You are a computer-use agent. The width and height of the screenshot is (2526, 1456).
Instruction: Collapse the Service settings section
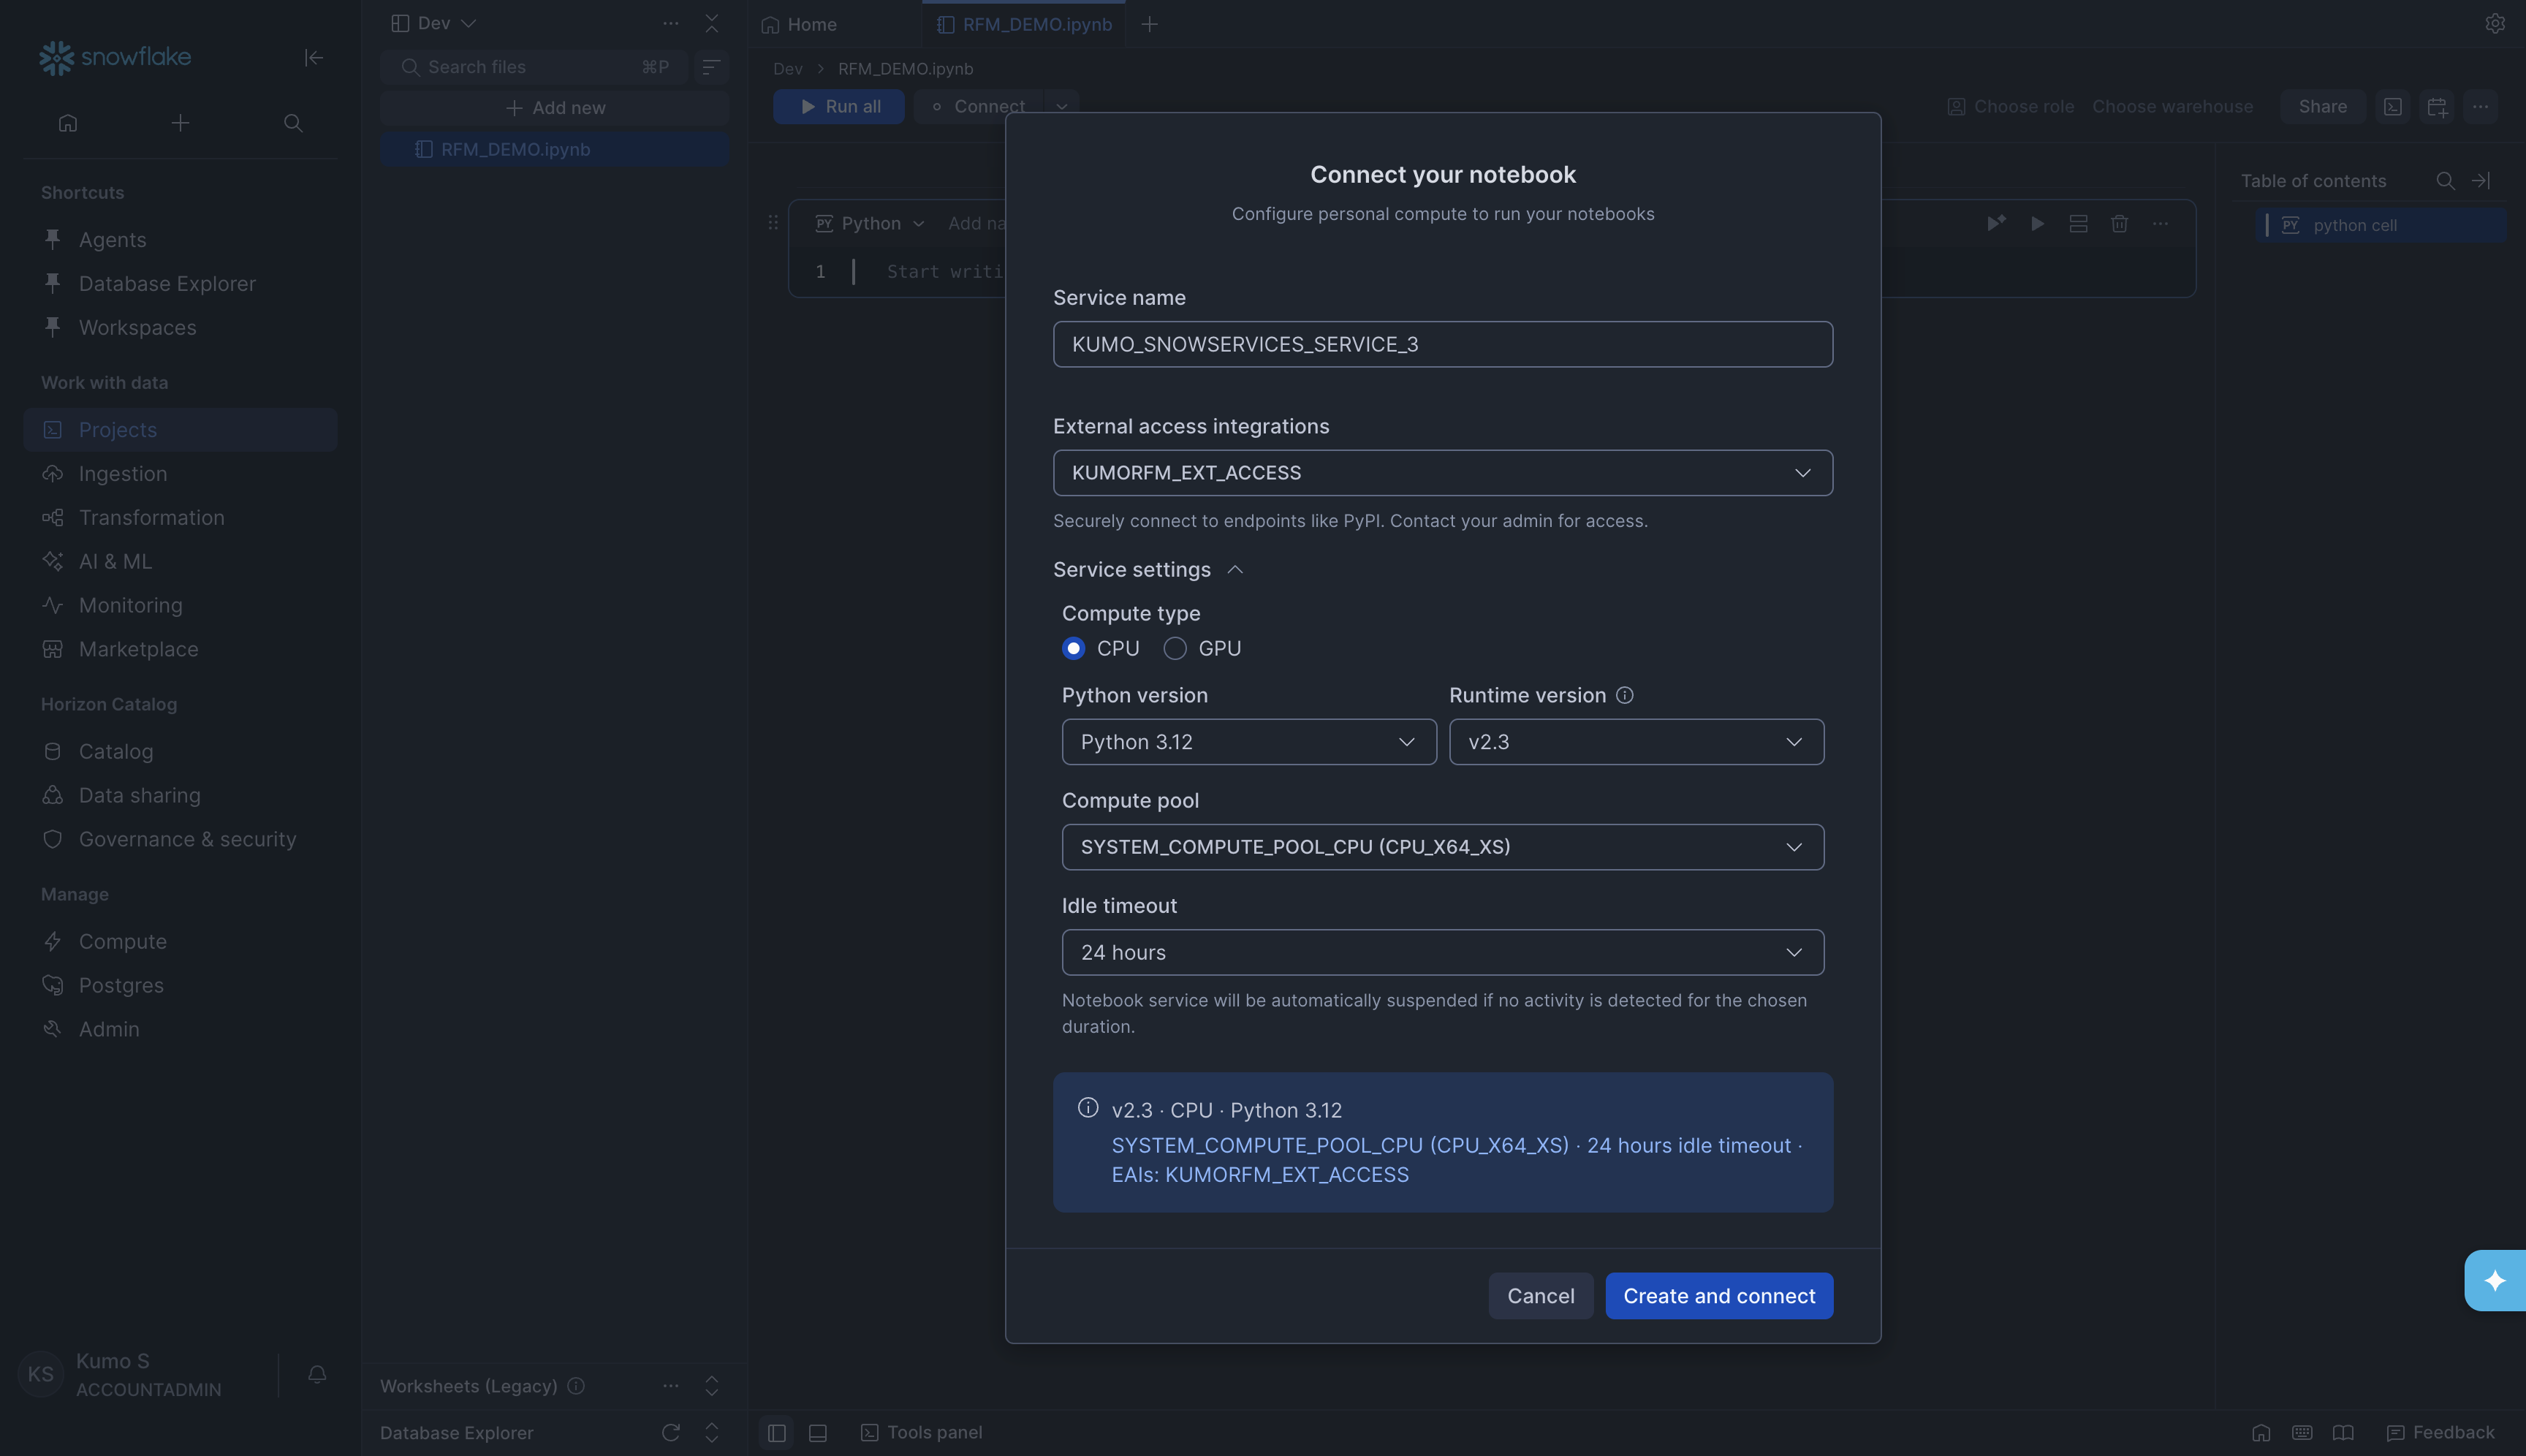click(x=1235, y=569)
